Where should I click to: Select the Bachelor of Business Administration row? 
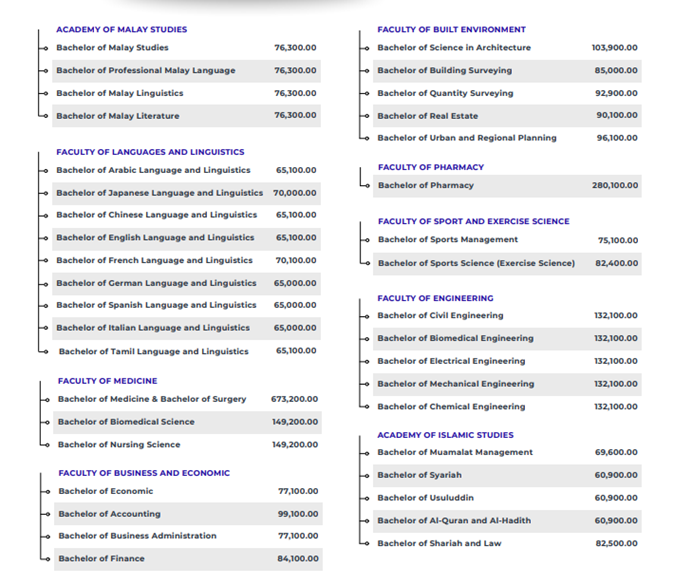pos(188,536)
